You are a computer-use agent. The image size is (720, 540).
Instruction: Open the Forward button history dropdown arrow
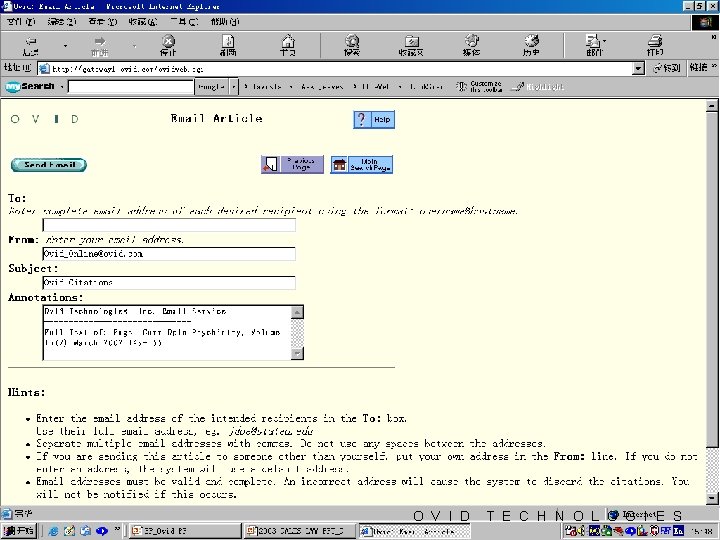click(x=134, y=45)
